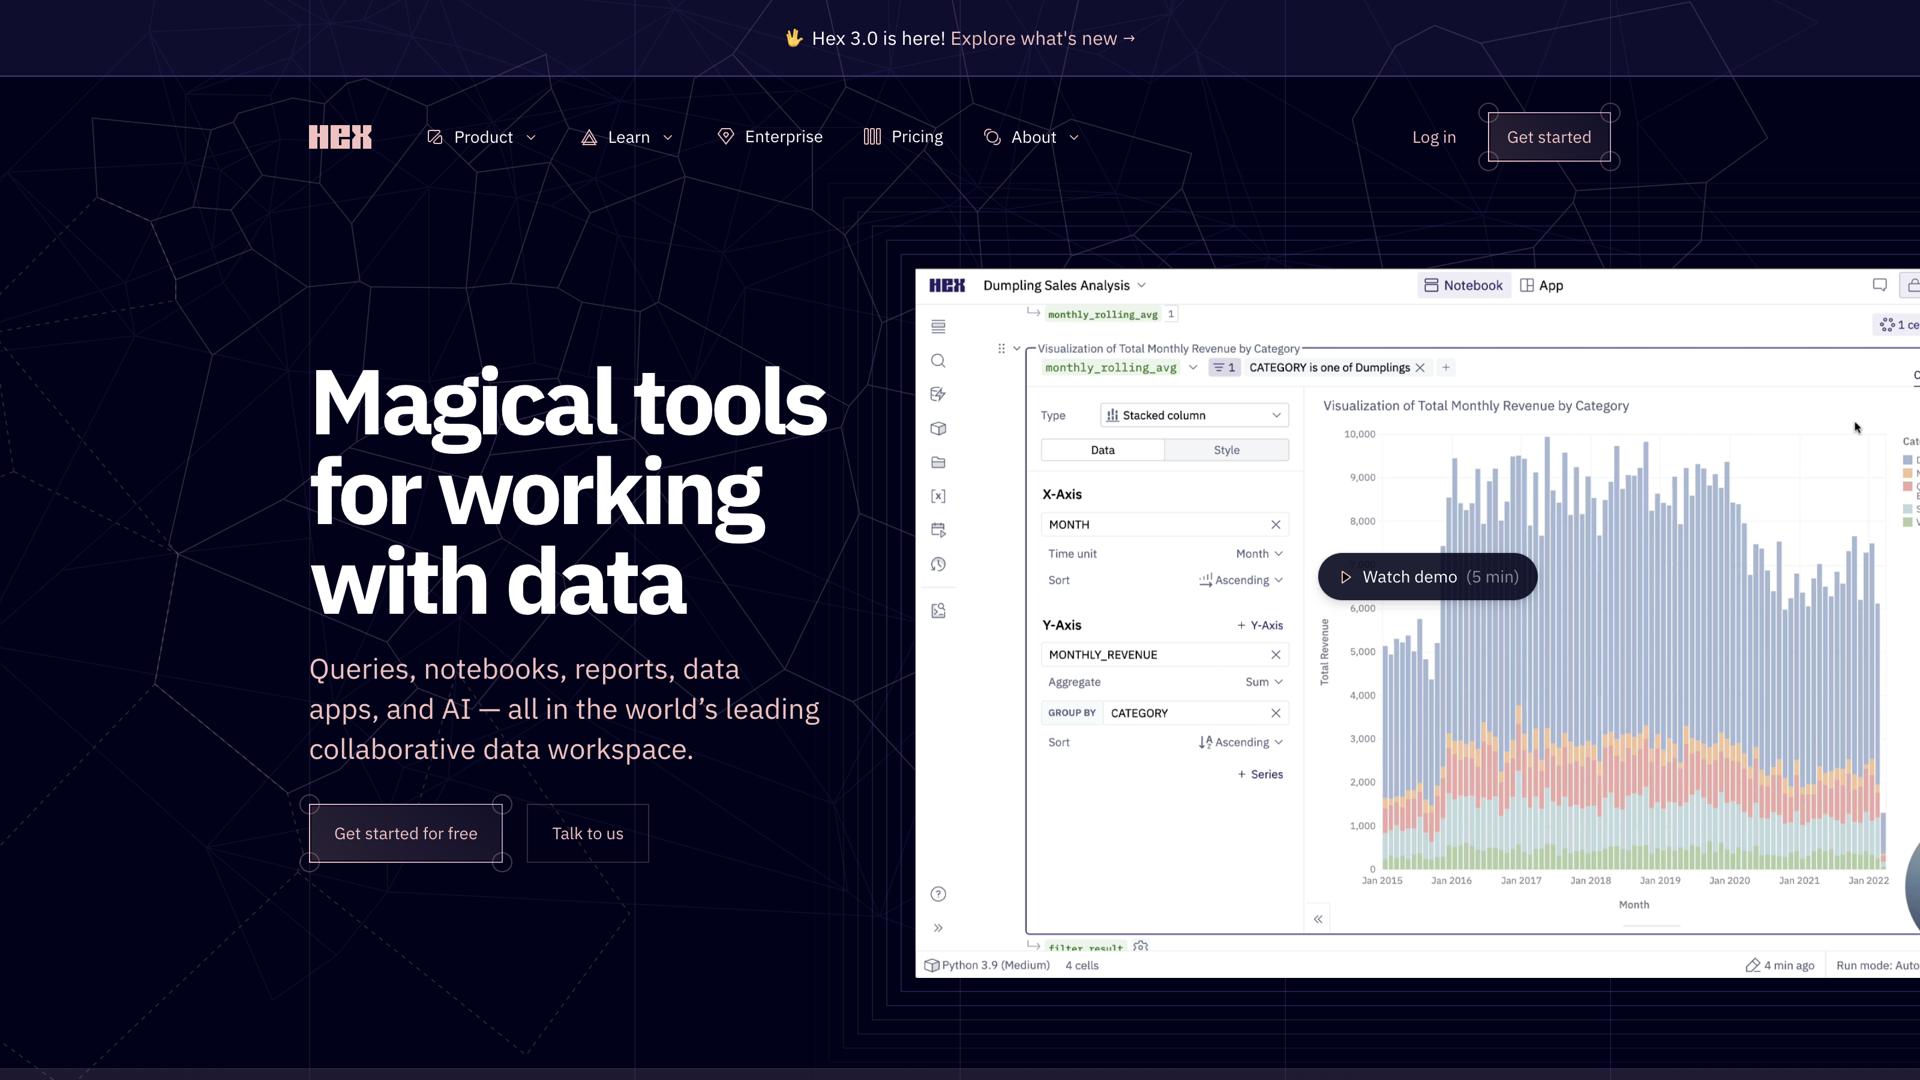Open the comments icon in notebook header
Screen dimensions: 1920x1080
coord(1880,285)
